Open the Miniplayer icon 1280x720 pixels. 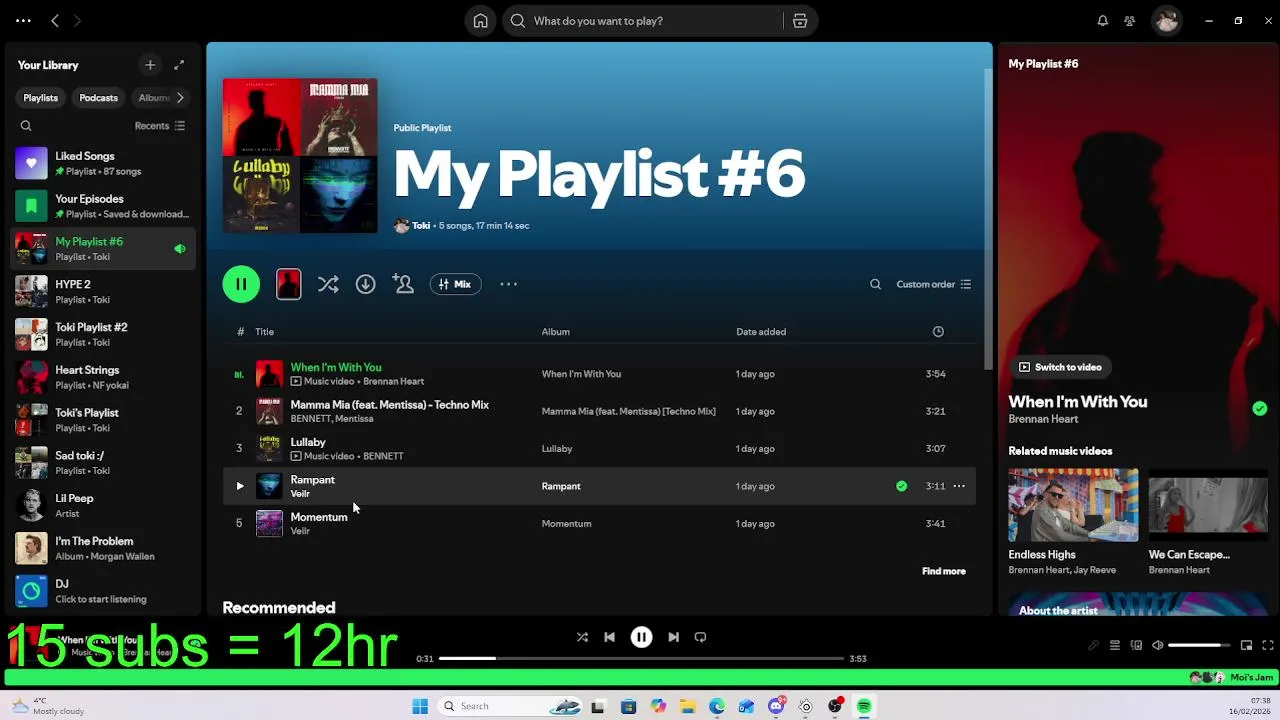click(1246, 646)
